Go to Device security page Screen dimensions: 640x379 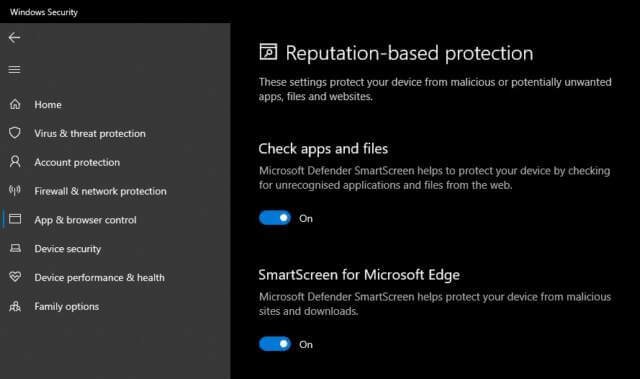[x=67, y=249]
